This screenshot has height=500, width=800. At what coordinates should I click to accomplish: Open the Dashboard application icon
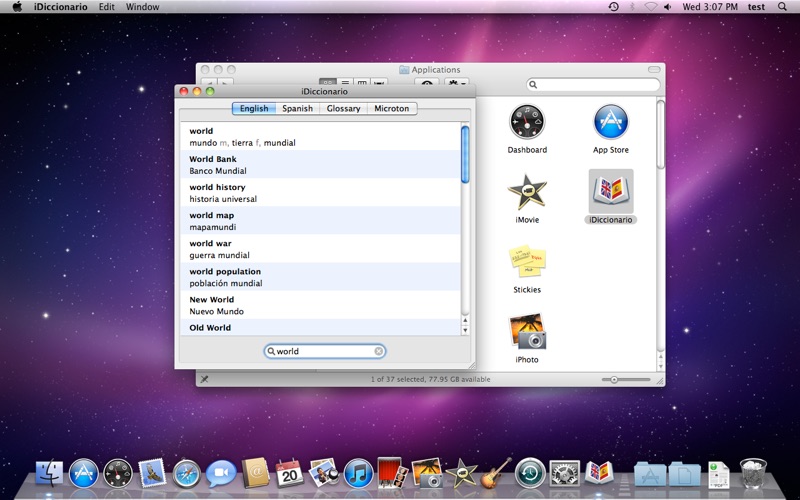527,122
